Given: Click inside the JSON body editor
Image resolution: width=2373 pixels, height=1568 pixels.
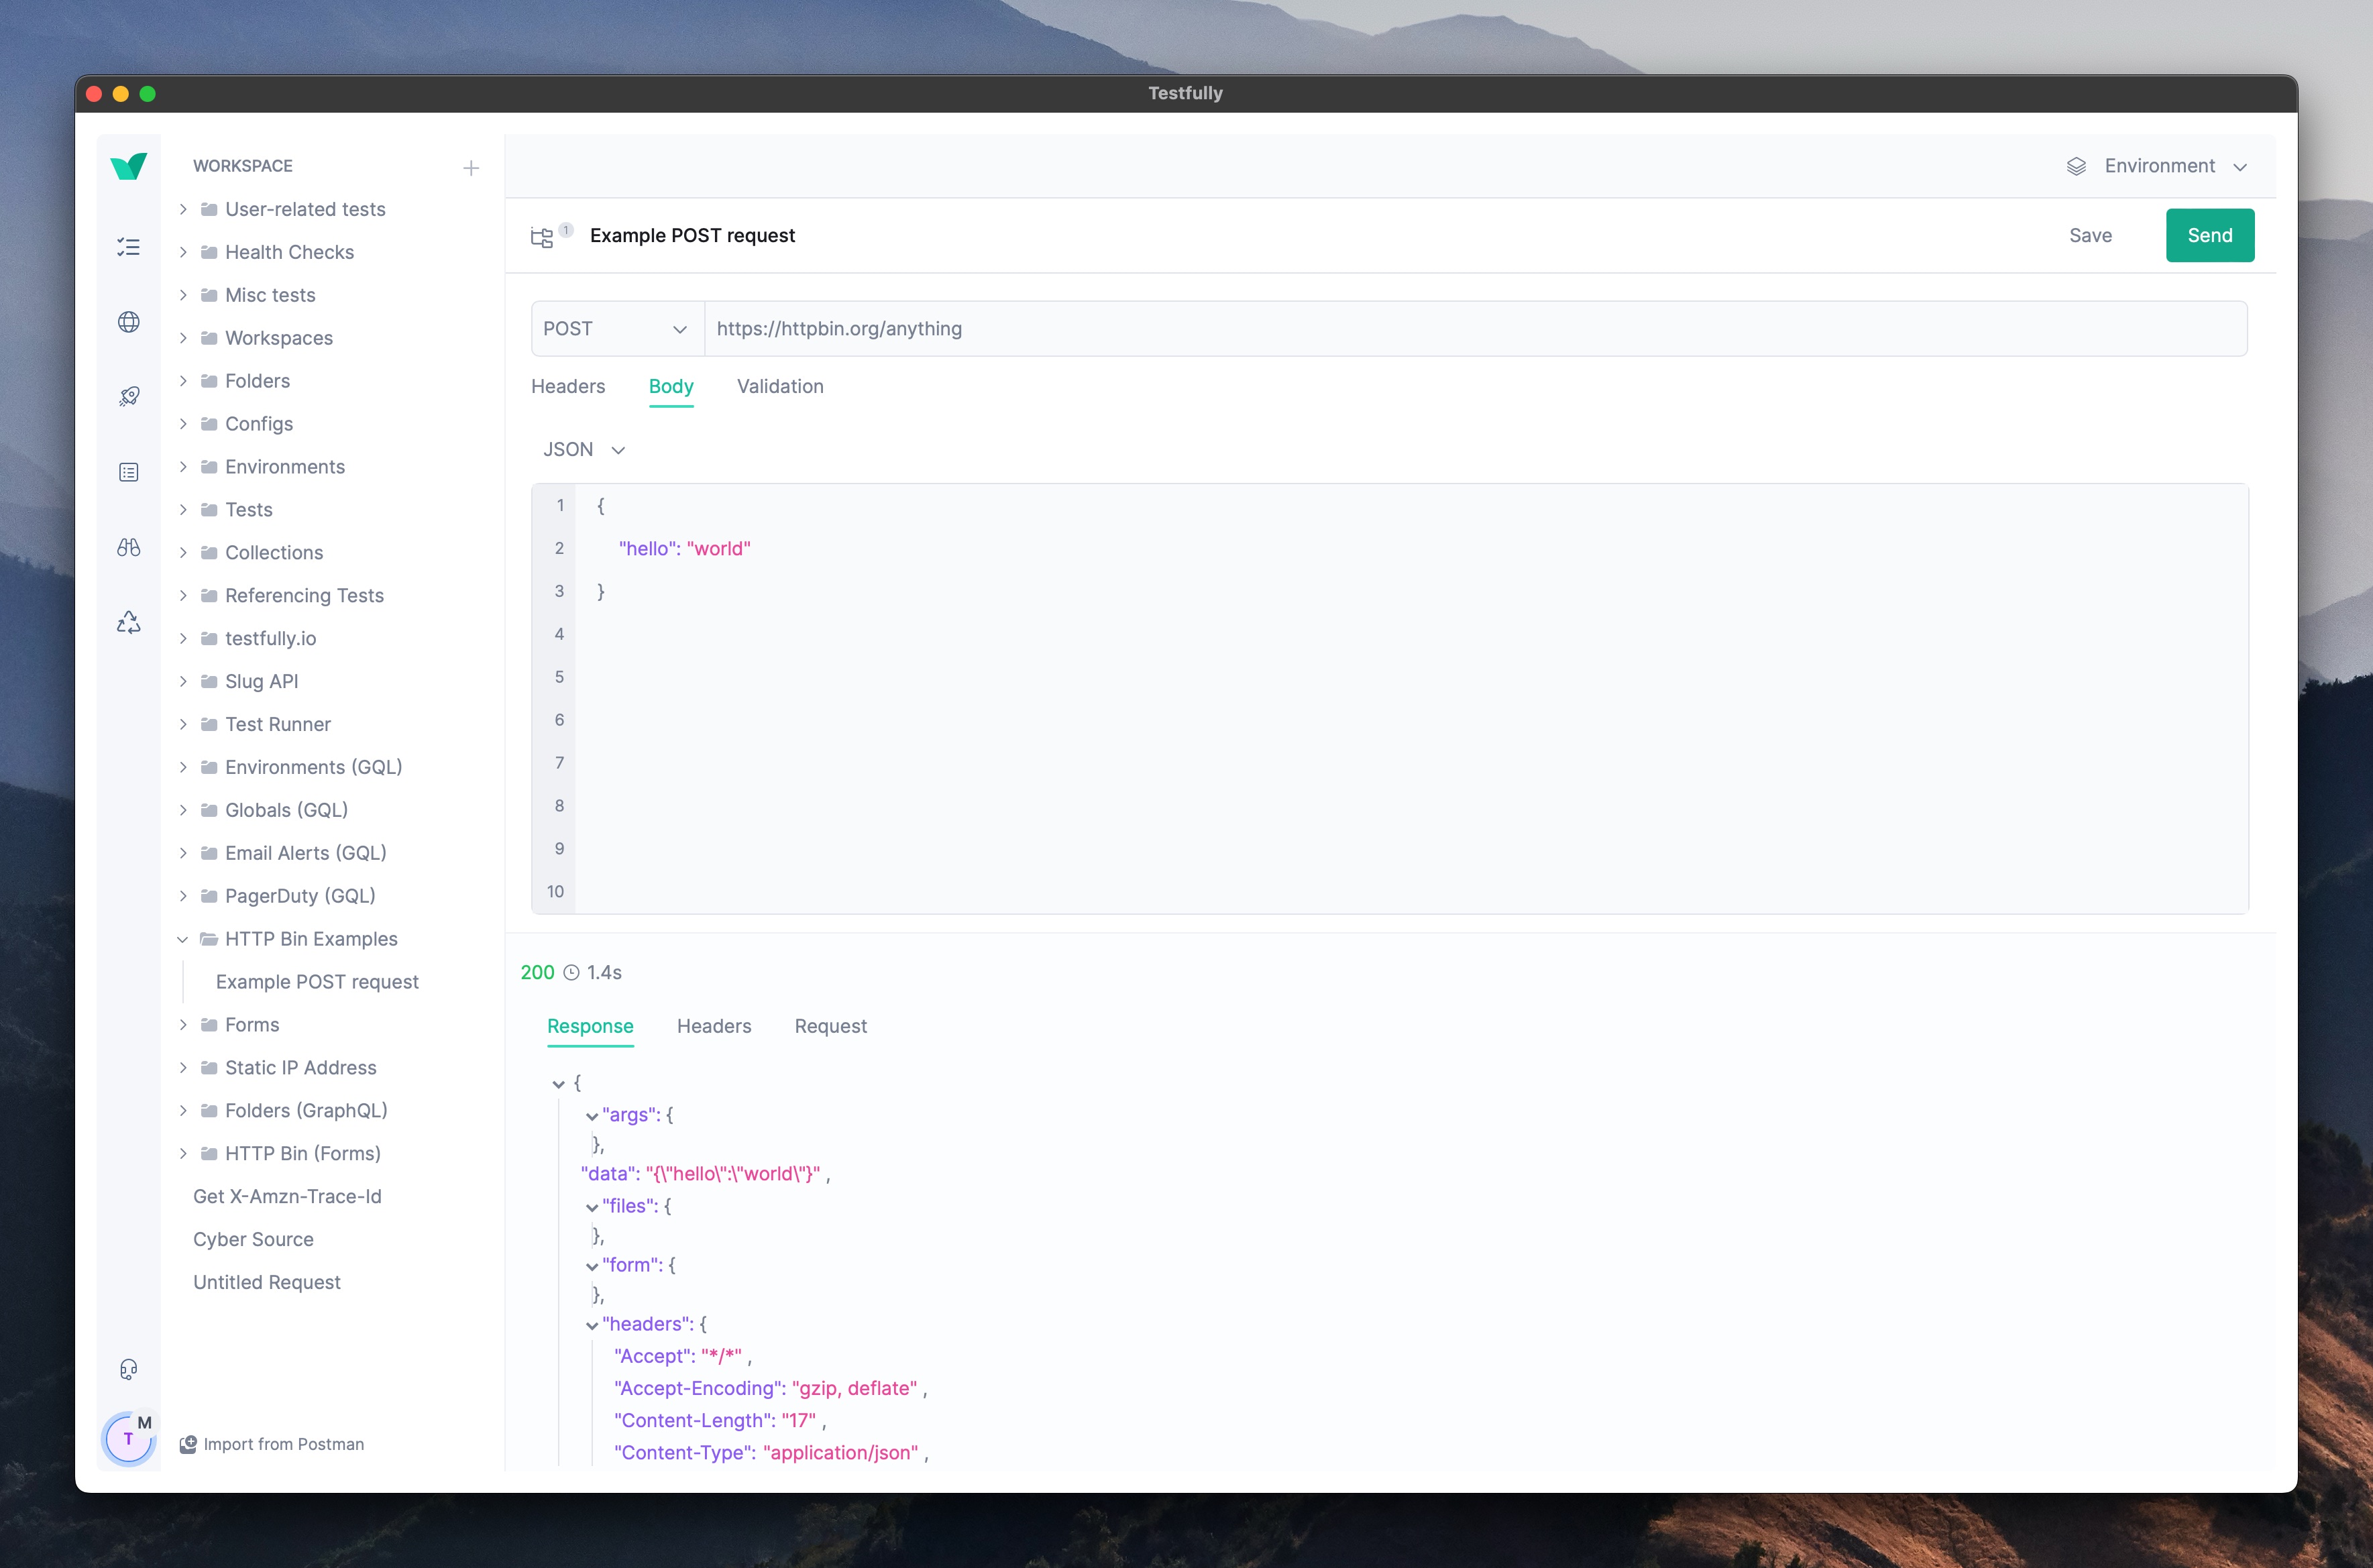Looking at the screenshot, I should tap(1411, 699).
